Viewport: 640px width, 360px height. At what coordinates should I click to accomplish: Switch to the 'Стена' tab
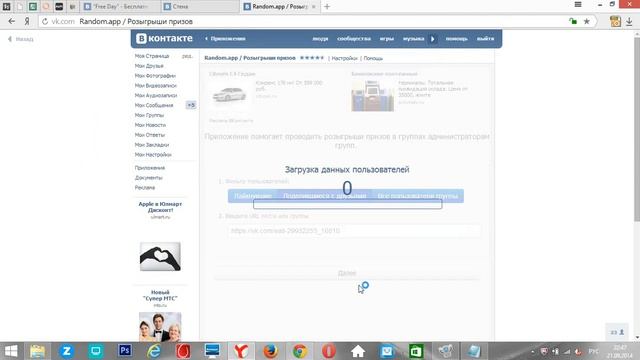[200, 7]
